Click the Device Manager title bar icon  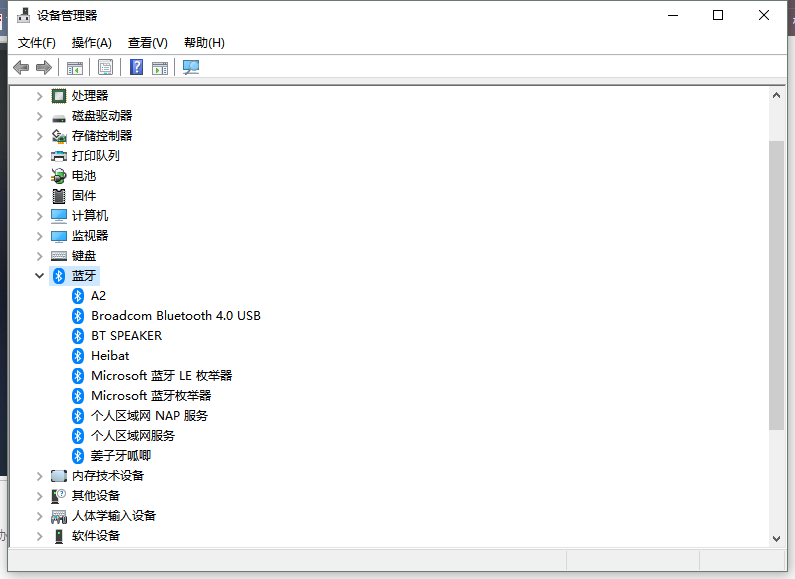coord(23,15)
